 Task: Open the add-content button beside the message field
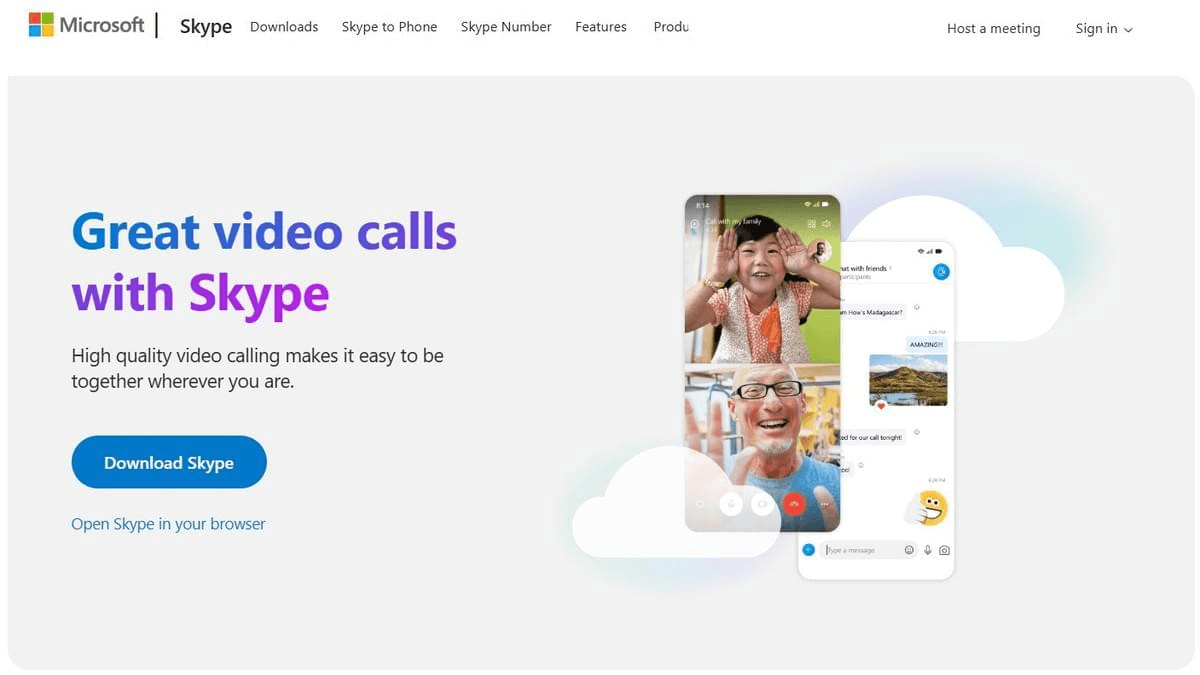pyautogui.click(x=809, y=549)
